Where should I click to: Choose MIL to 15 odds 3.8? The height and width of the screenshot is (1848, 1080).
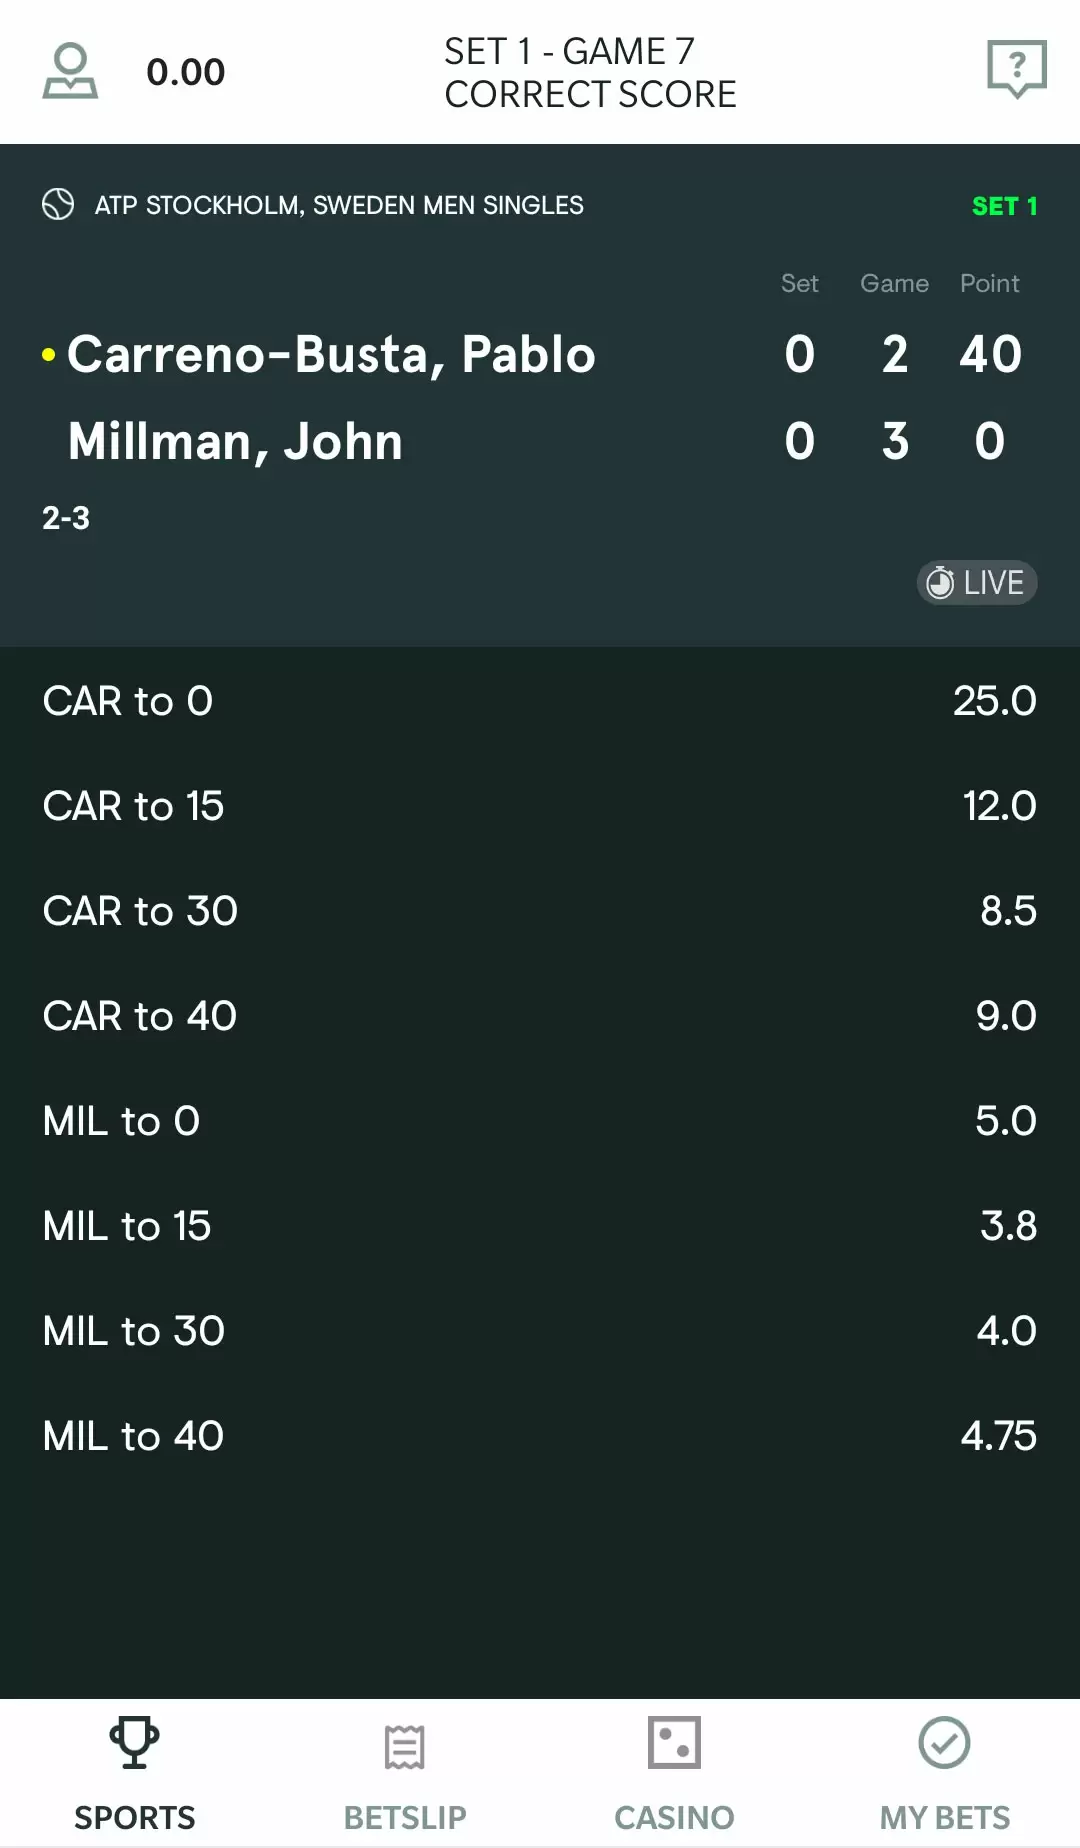(540, 1226)
